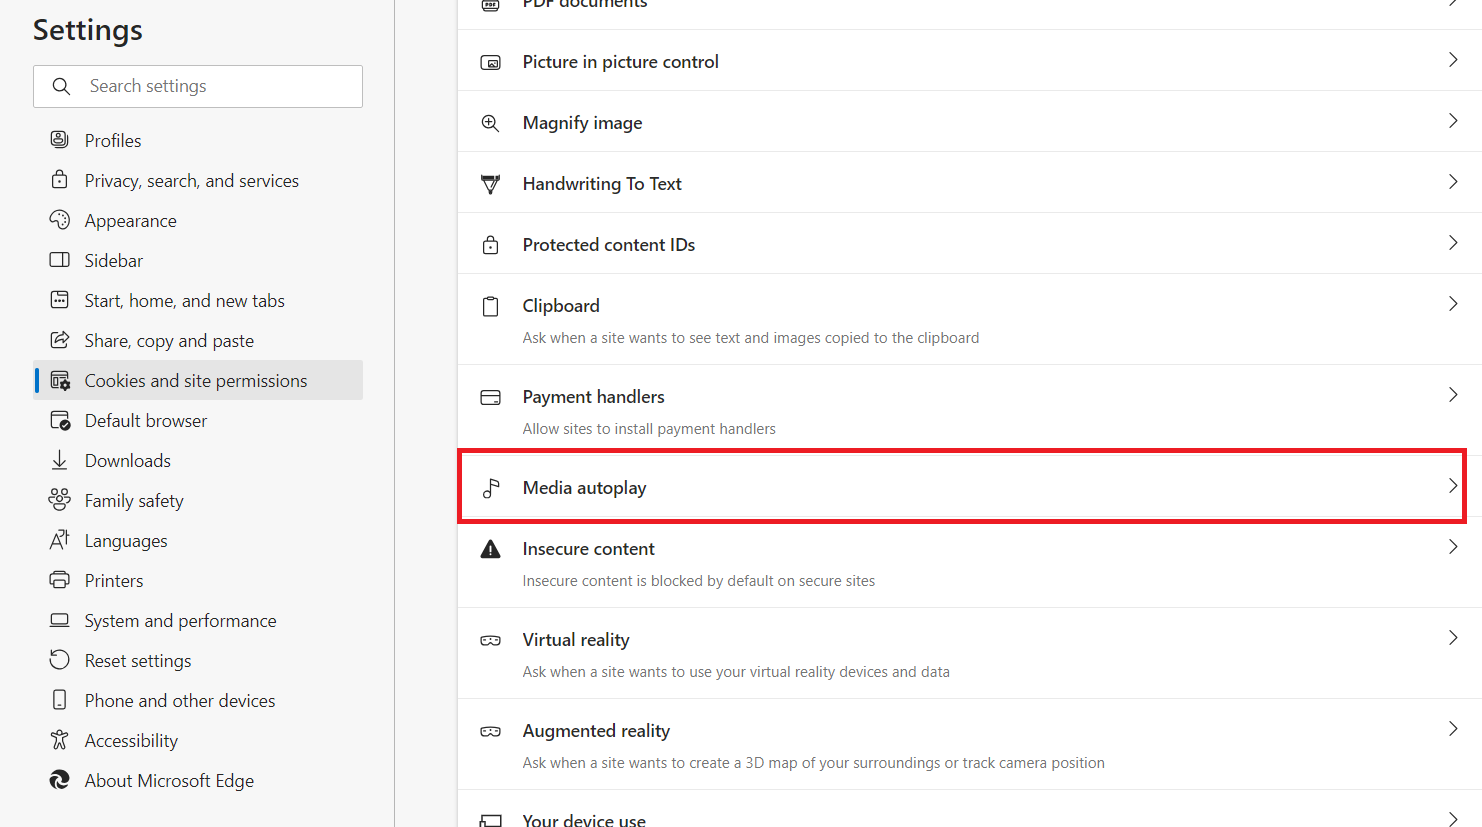Click the Family safety icon
The image size is (1482, 827).
click(x=60, y=500)
